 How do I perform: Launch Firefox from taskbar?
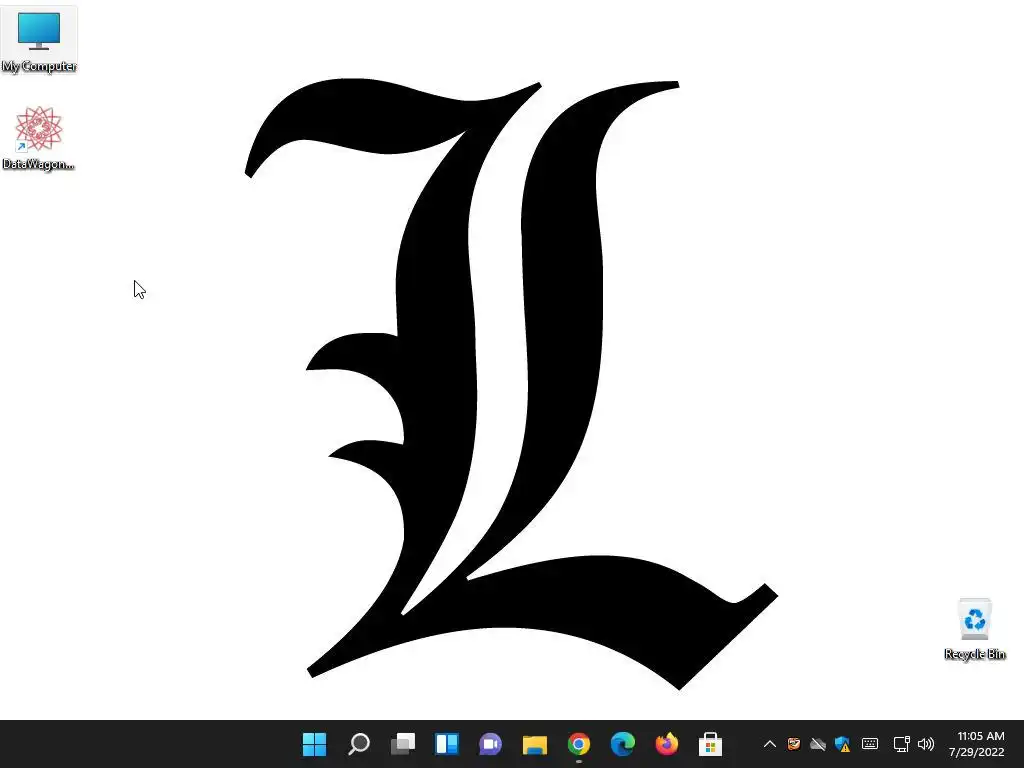[x=667, y=744]
